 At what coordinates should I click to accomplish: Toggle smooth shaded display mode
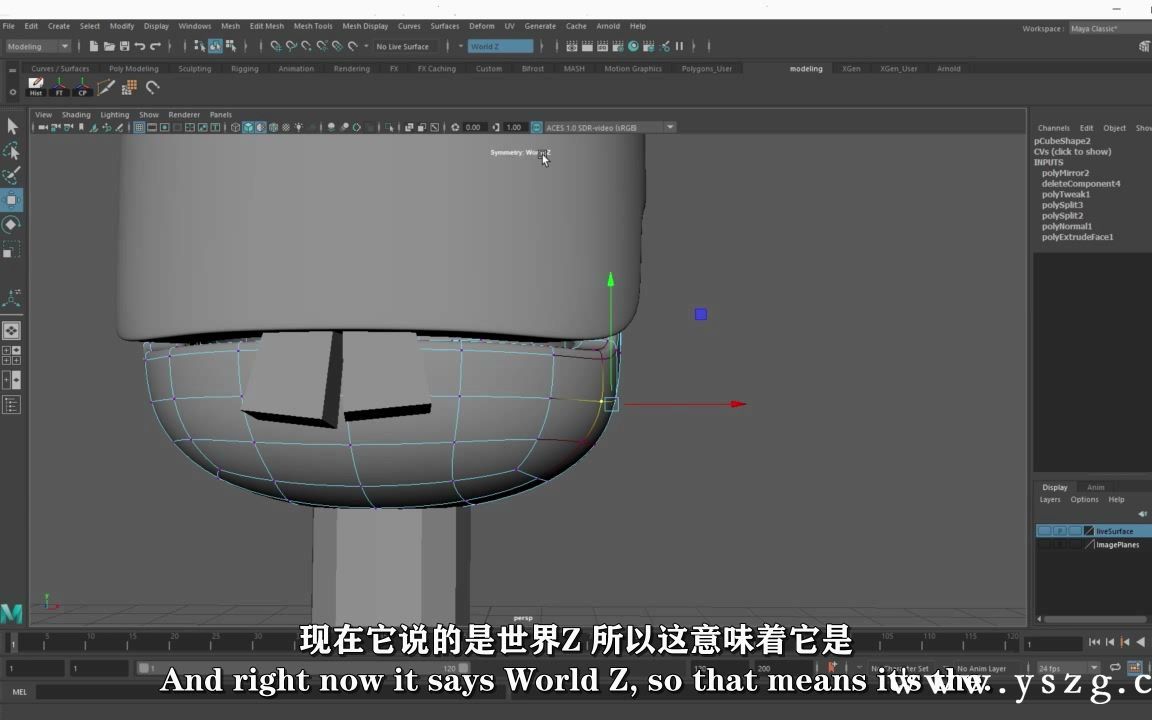pos(248,128)
